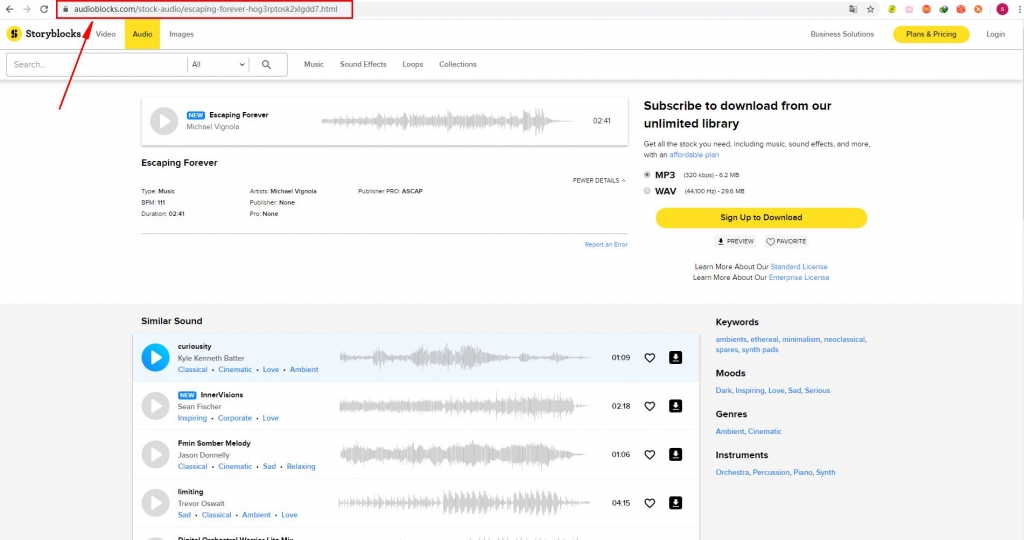Play the 'curiousity' track

[x=155, y=357]
